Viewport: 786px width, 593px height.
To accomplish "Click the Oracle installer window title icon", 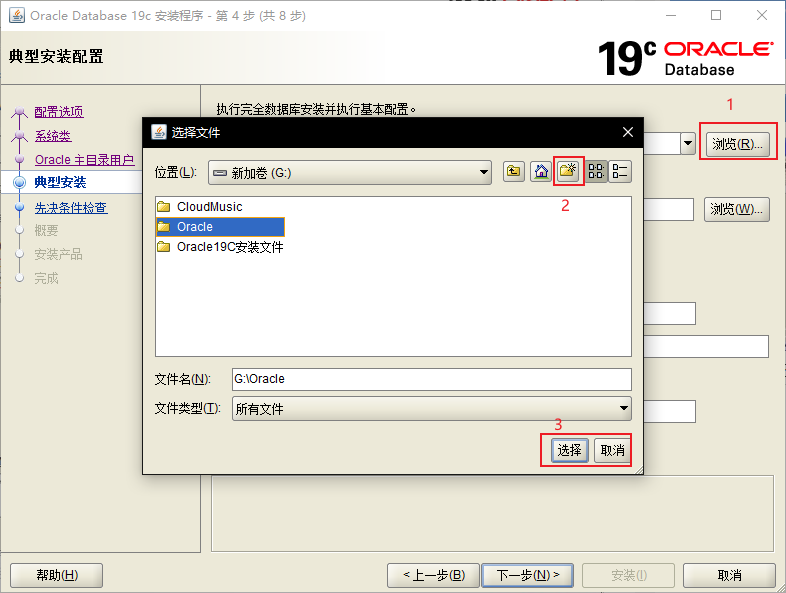I will pyautogui.click(x=17, y=16).
